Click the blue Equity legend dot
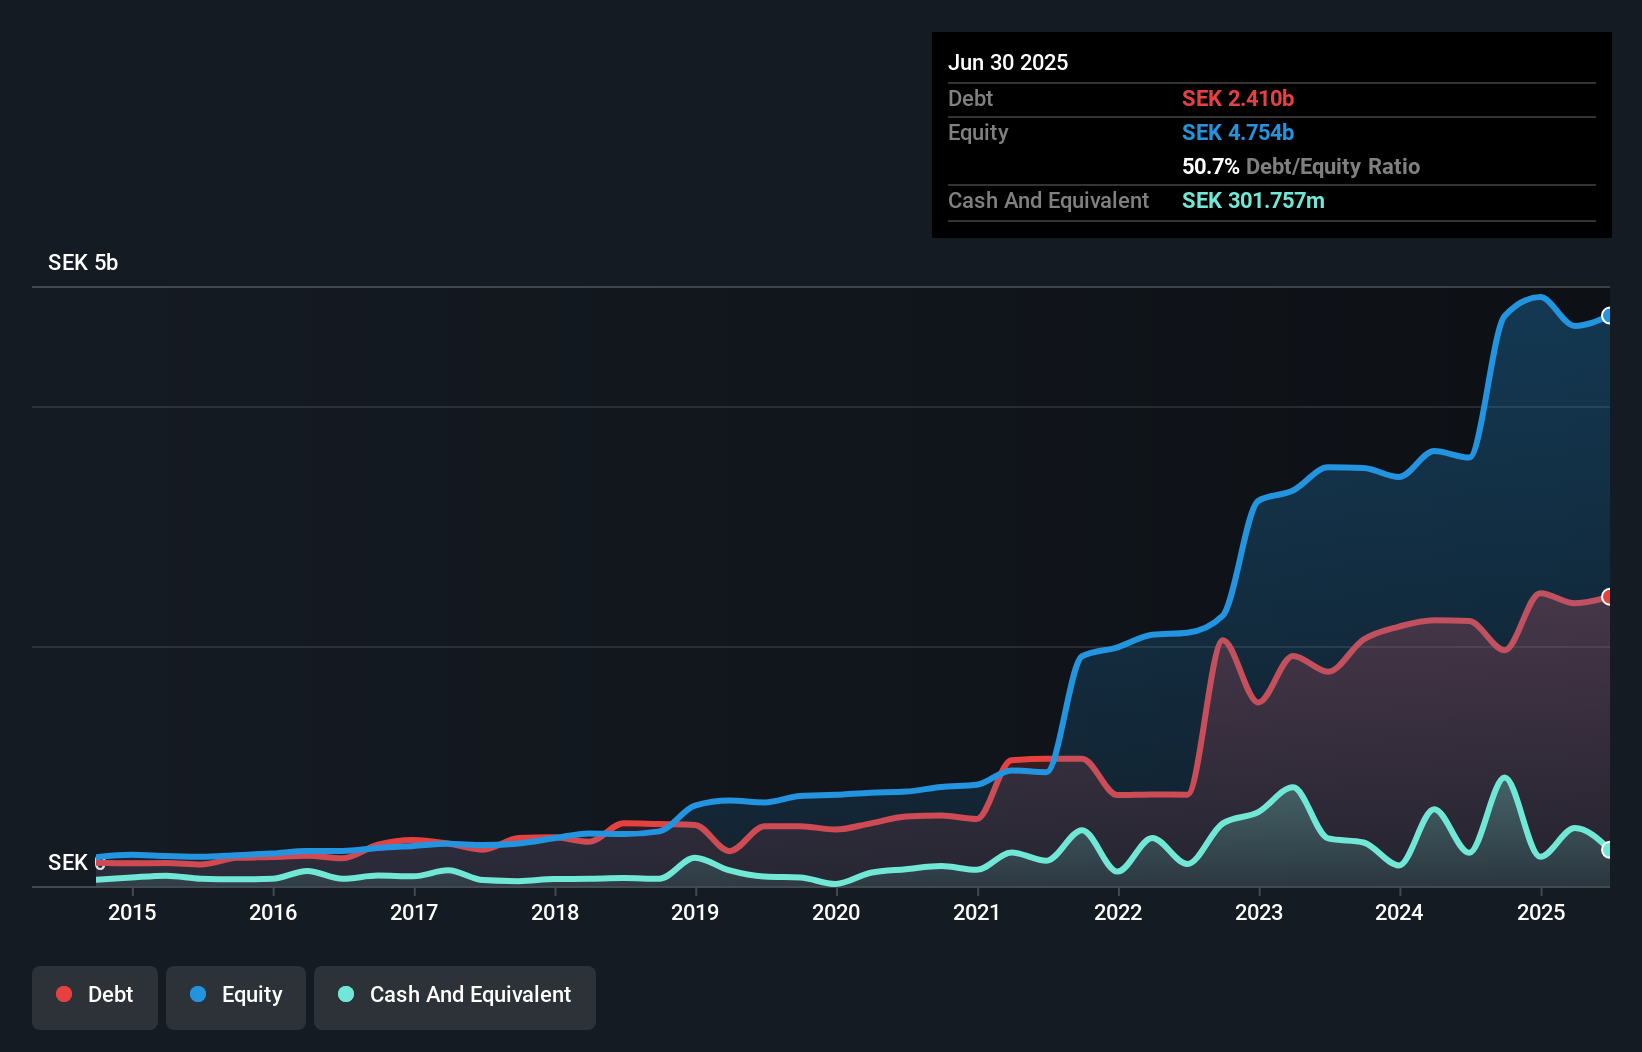 [198, 994]
